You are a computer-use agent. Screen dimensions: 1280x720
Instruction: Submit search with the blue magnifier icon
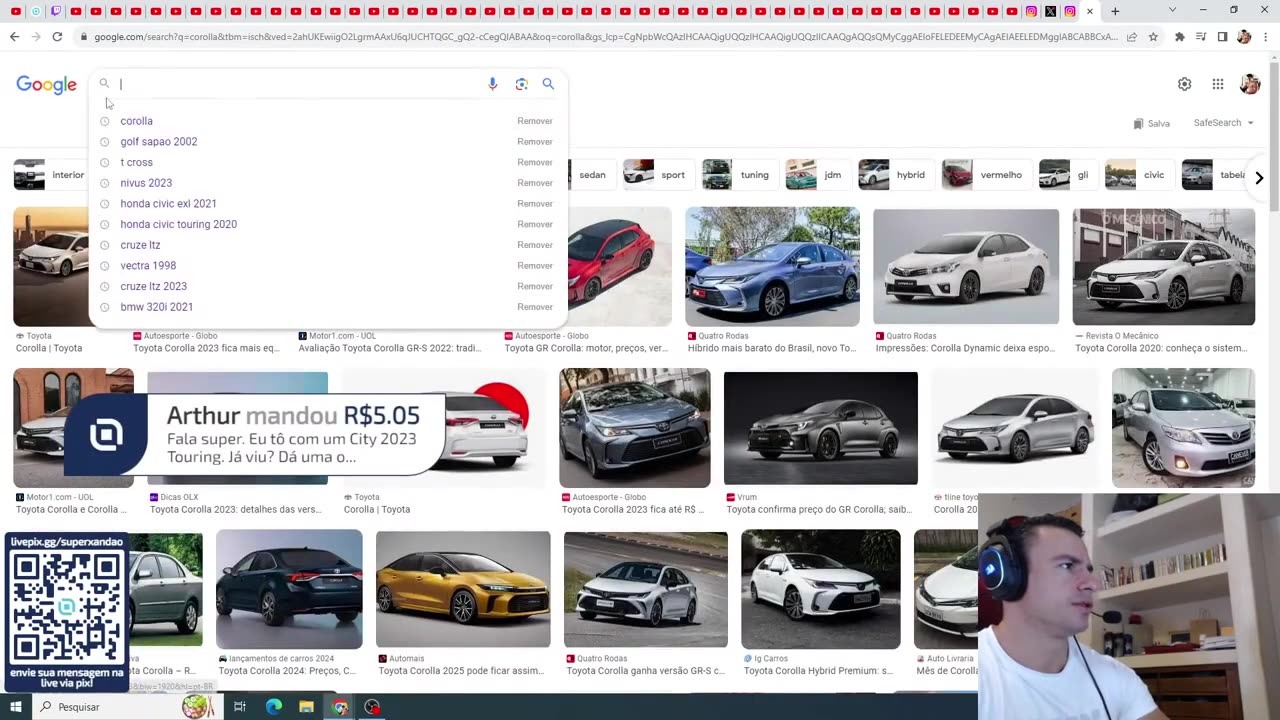coord(548,84)
